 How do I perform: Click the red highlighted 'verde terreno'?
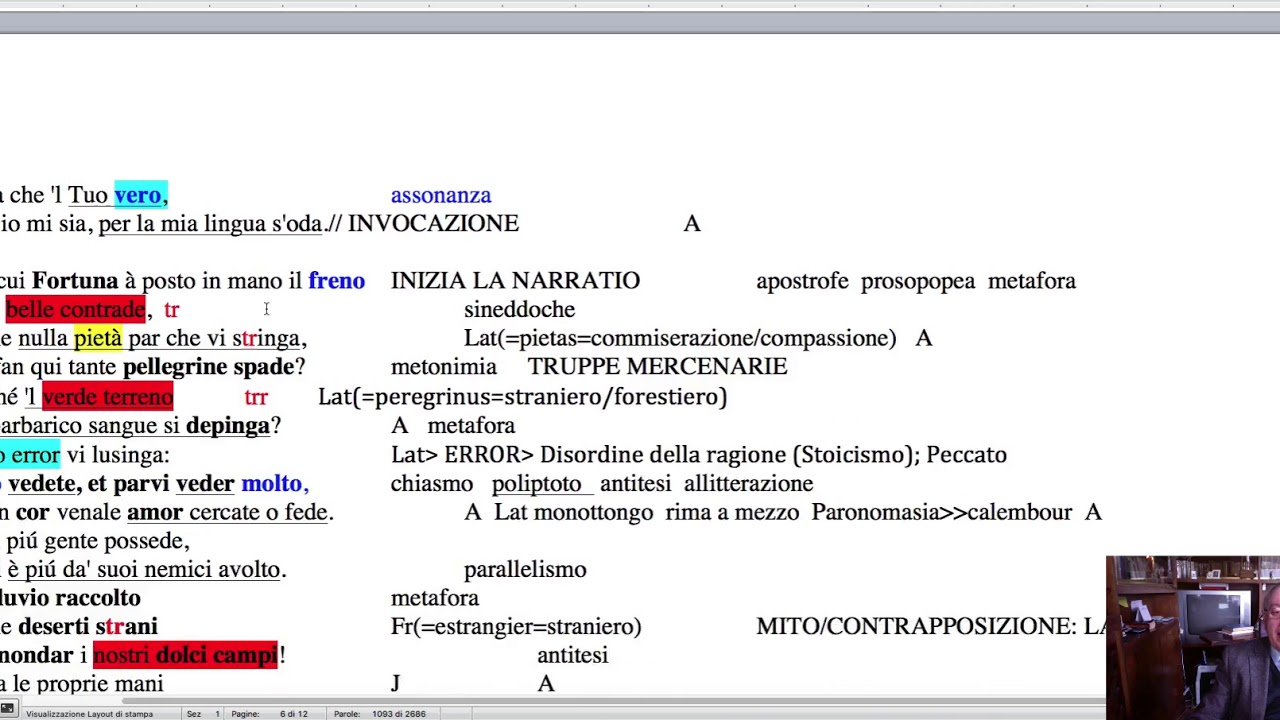click(107, 397)
